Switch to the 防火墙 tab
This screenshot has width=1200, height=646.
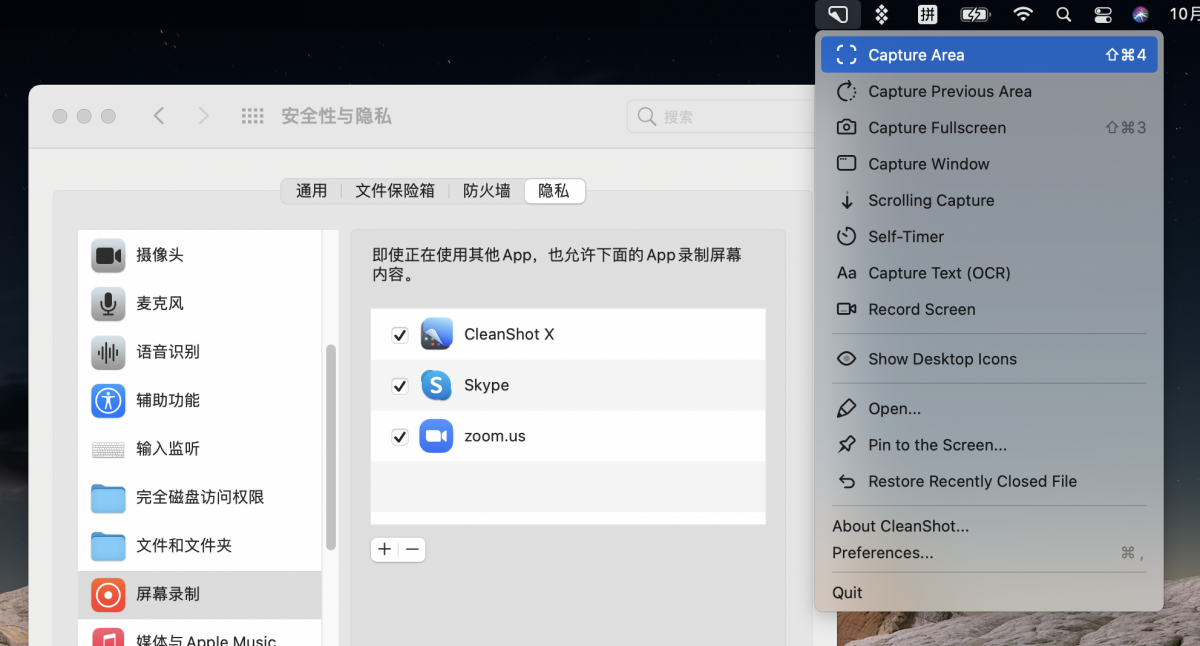pos(486,191)
